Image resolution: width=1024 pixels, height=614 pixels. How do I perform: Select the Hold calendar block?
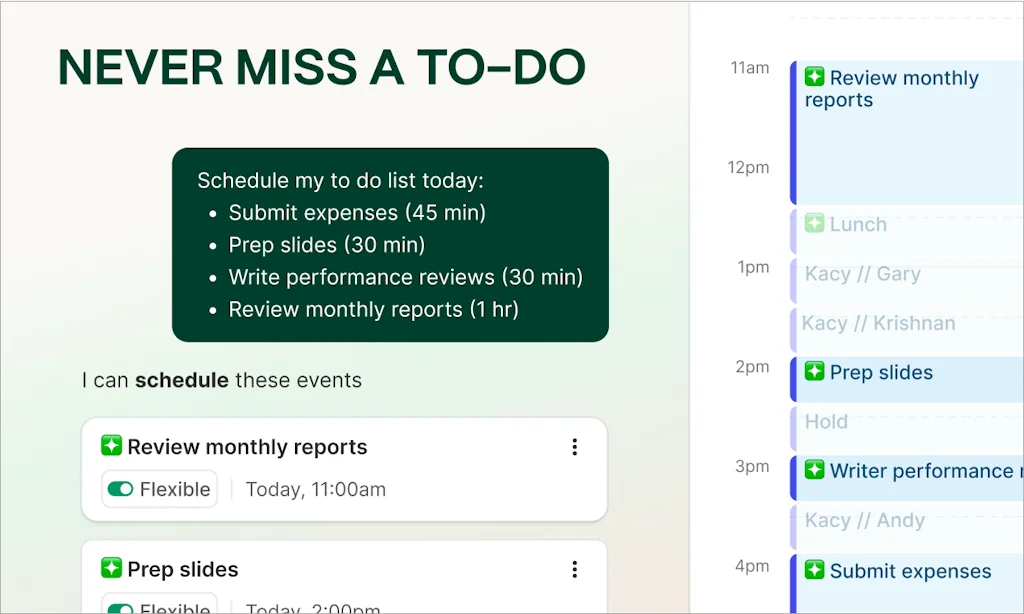[827, 421]
